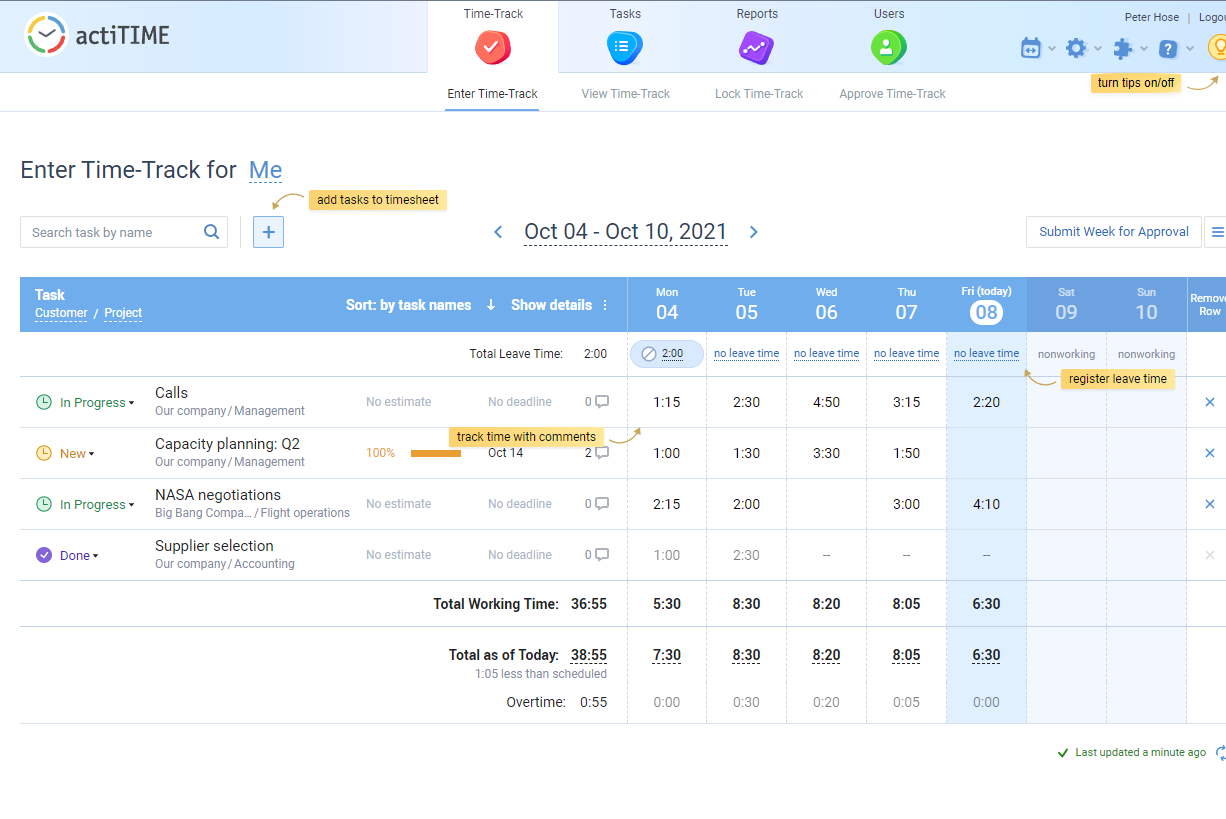Viewport: 1226px width, 819px height.
Task: Click the Customer header link
Action: (61, 313)
